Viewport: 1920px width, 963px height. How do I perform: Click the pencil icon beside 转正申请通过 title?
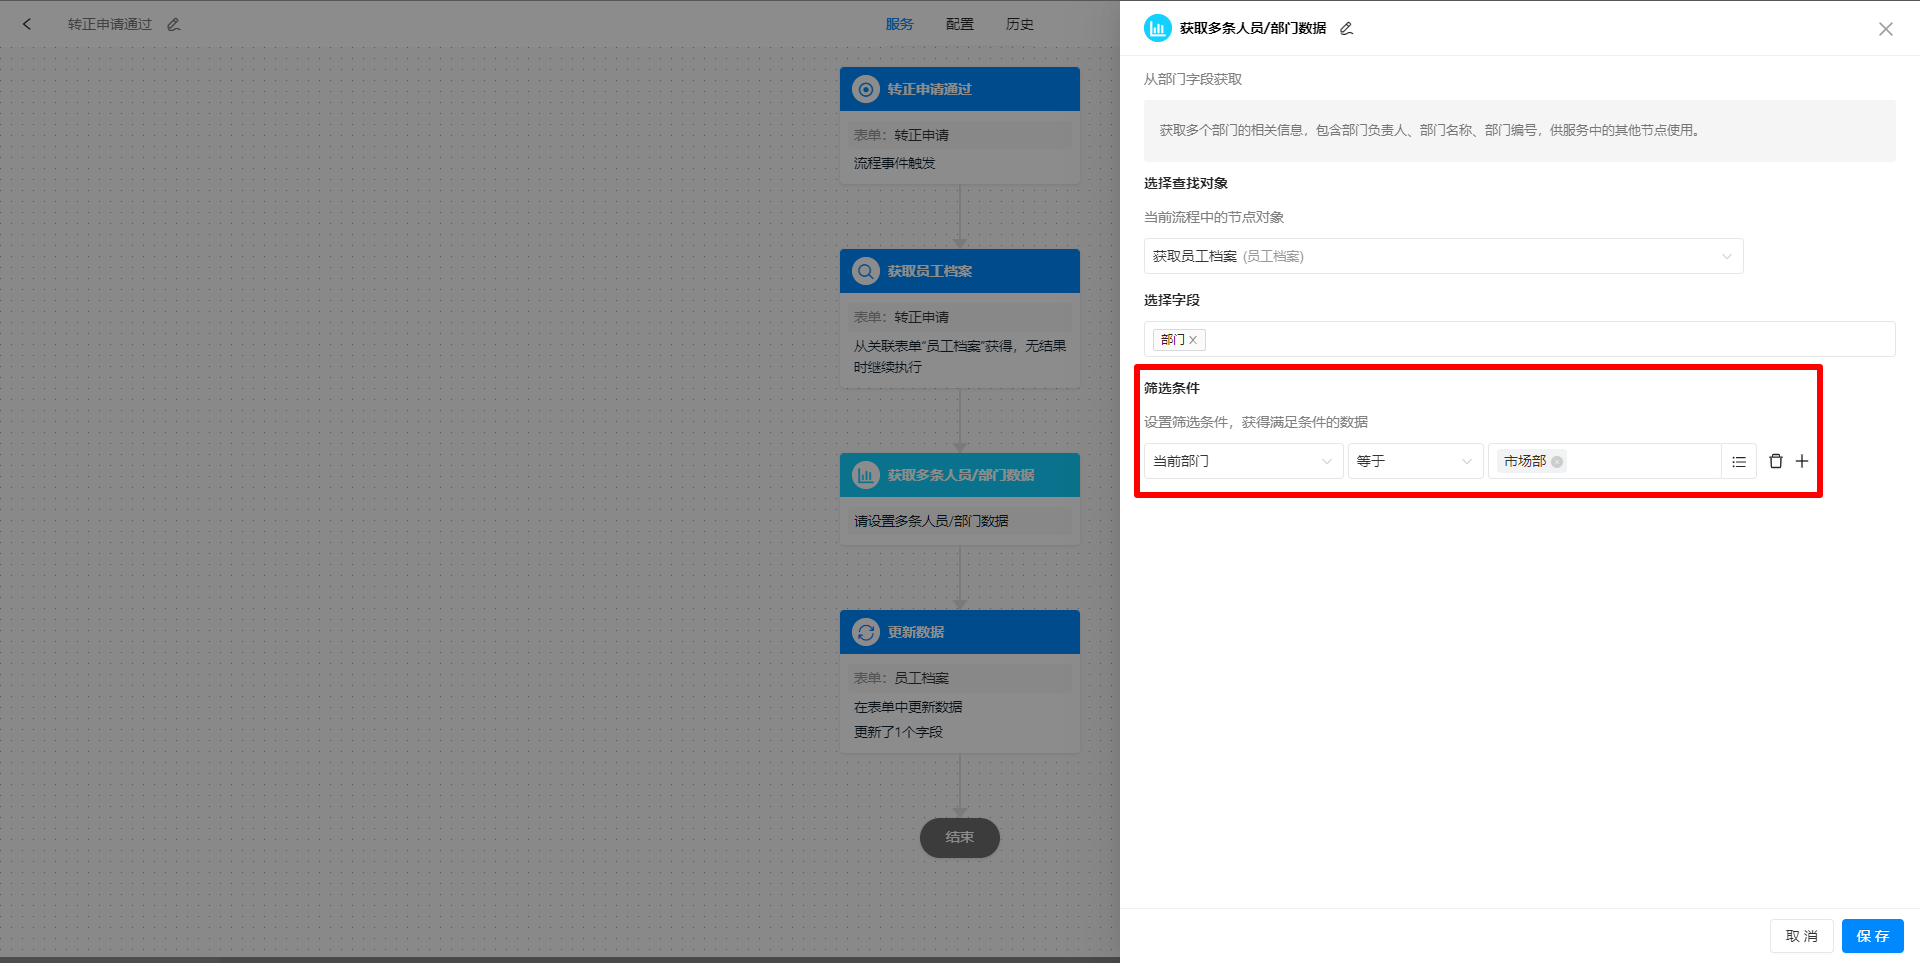coord(173,23)
